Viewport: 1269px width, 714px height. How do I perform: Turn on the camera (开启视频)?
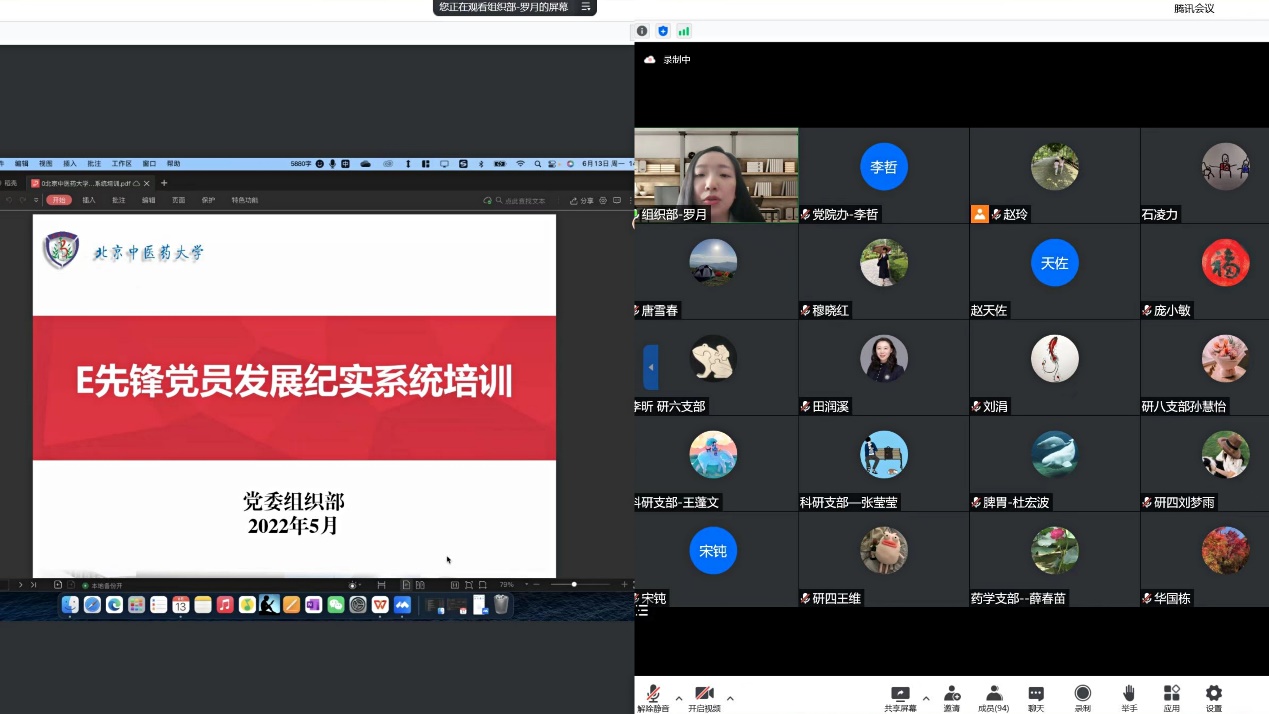click(704, 697)
